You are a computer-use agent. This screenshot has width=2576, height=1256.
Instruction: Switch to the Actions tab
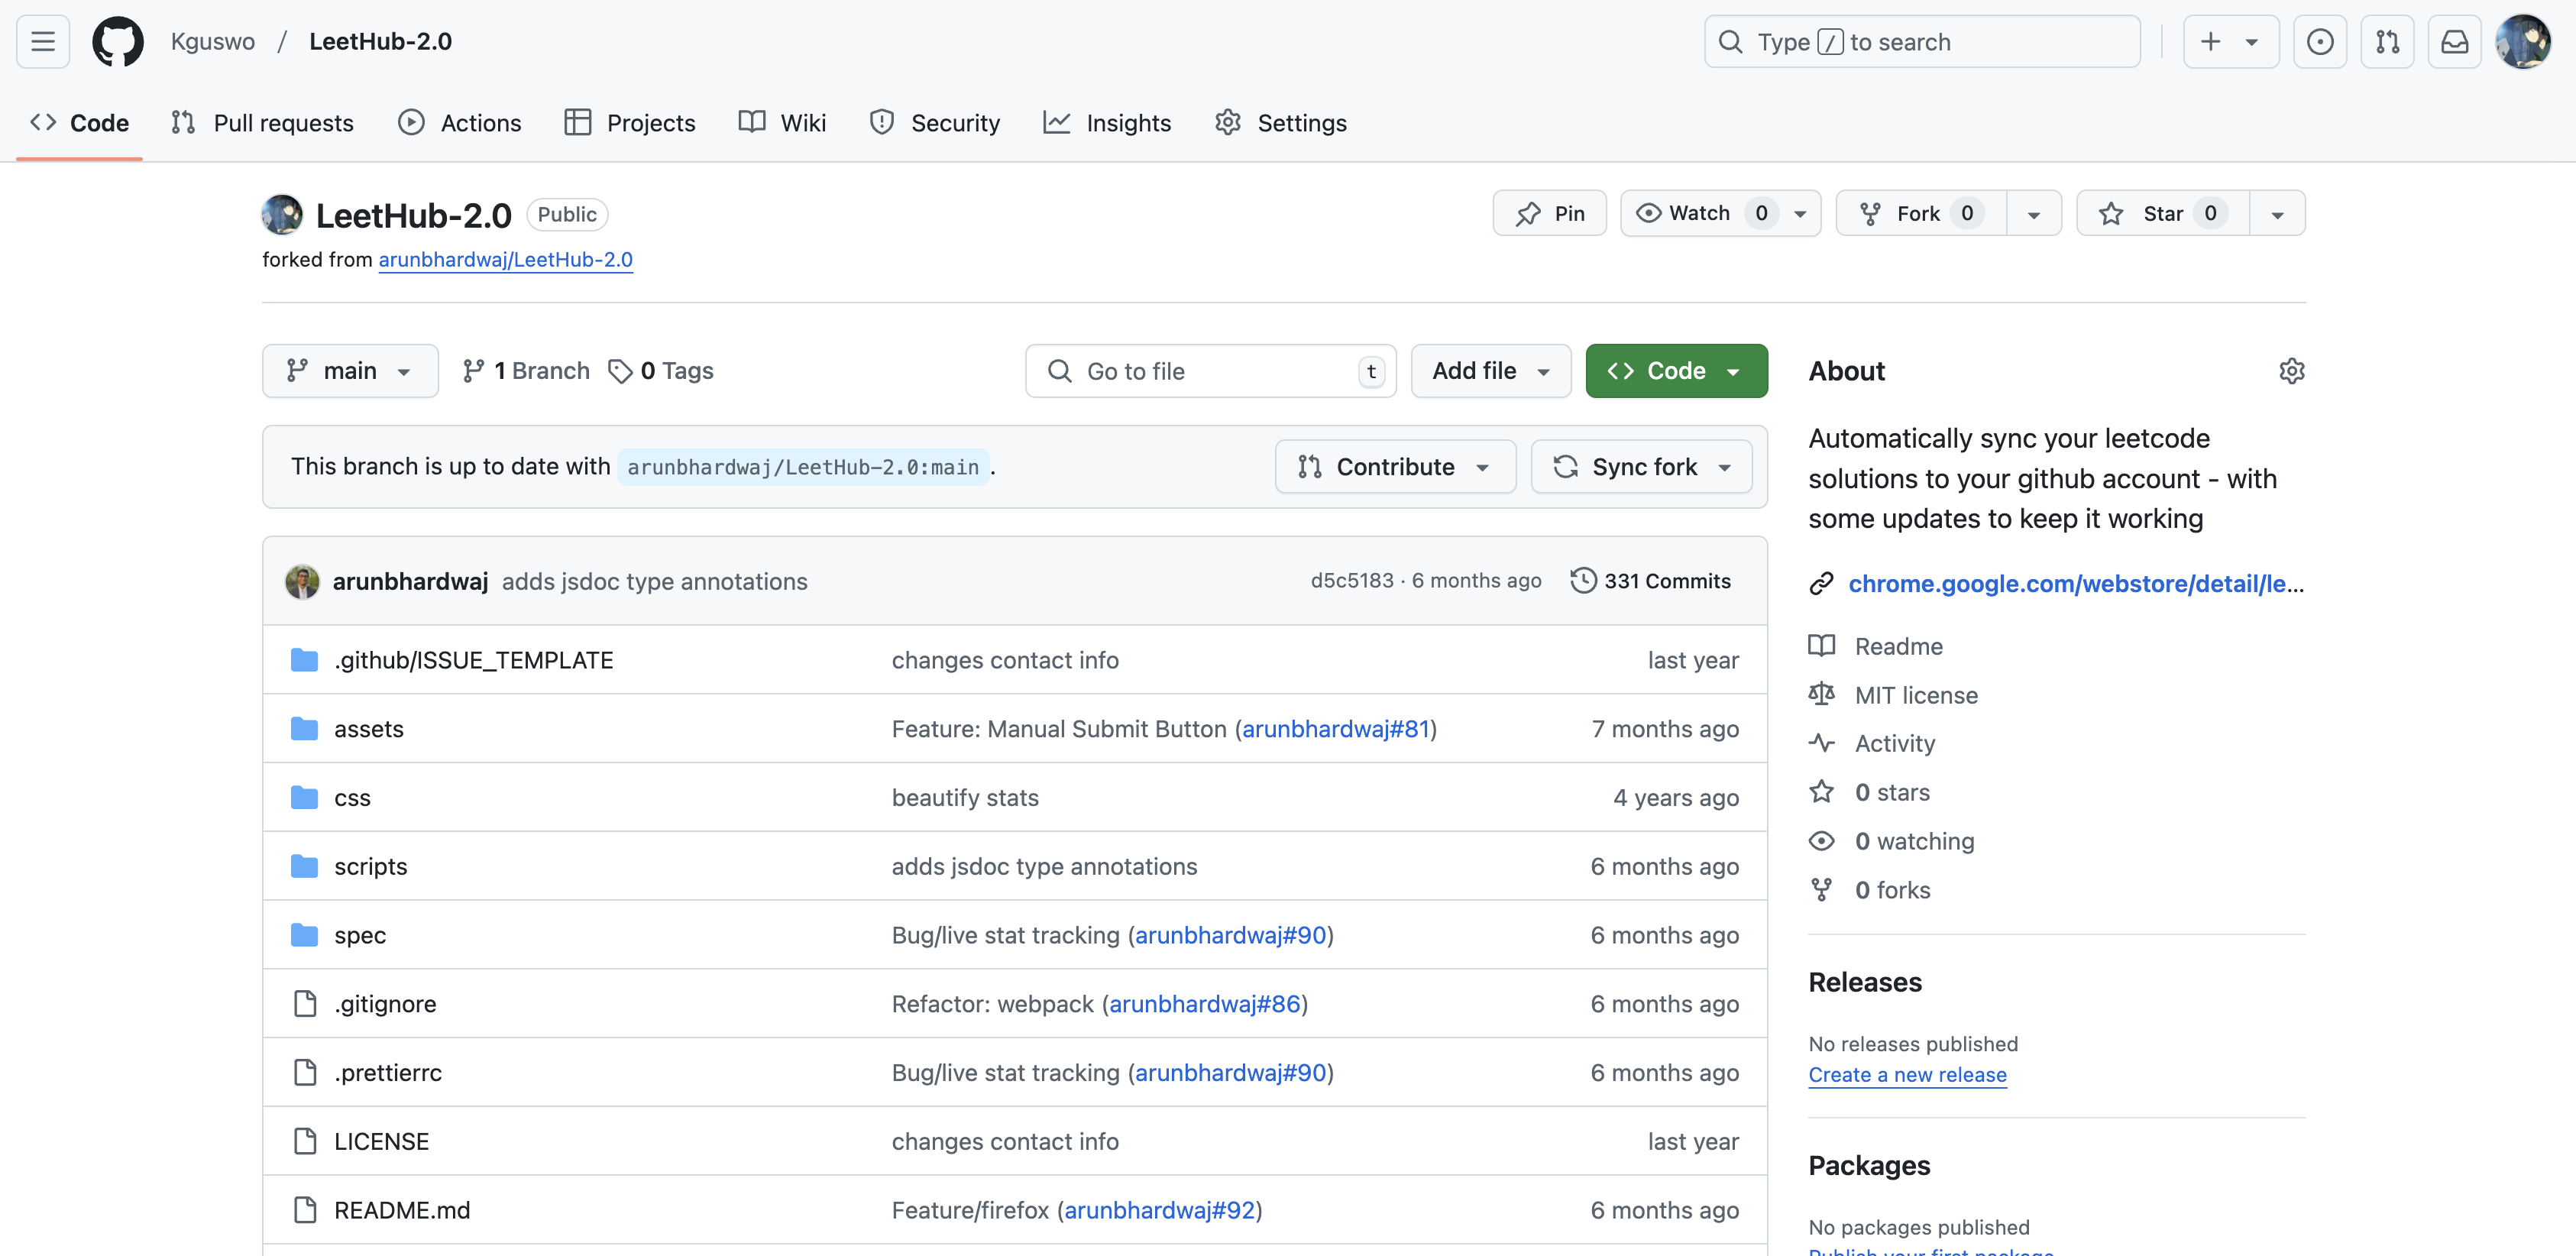pos(460,123)
